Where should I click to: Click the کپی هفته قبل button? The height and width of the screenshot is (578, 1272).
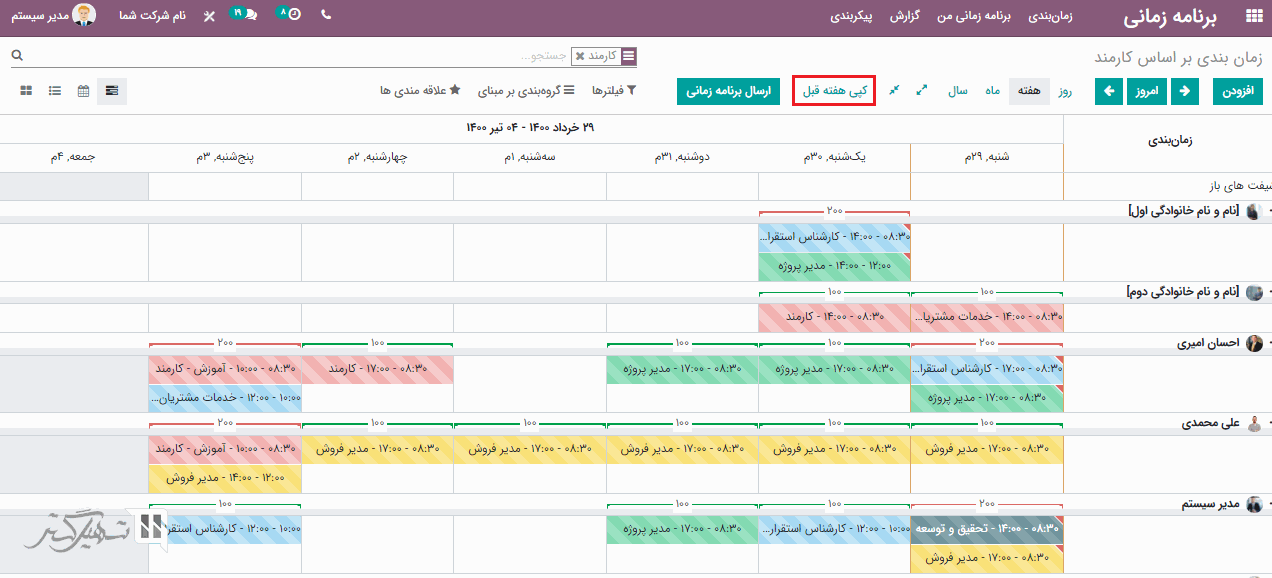833,91
